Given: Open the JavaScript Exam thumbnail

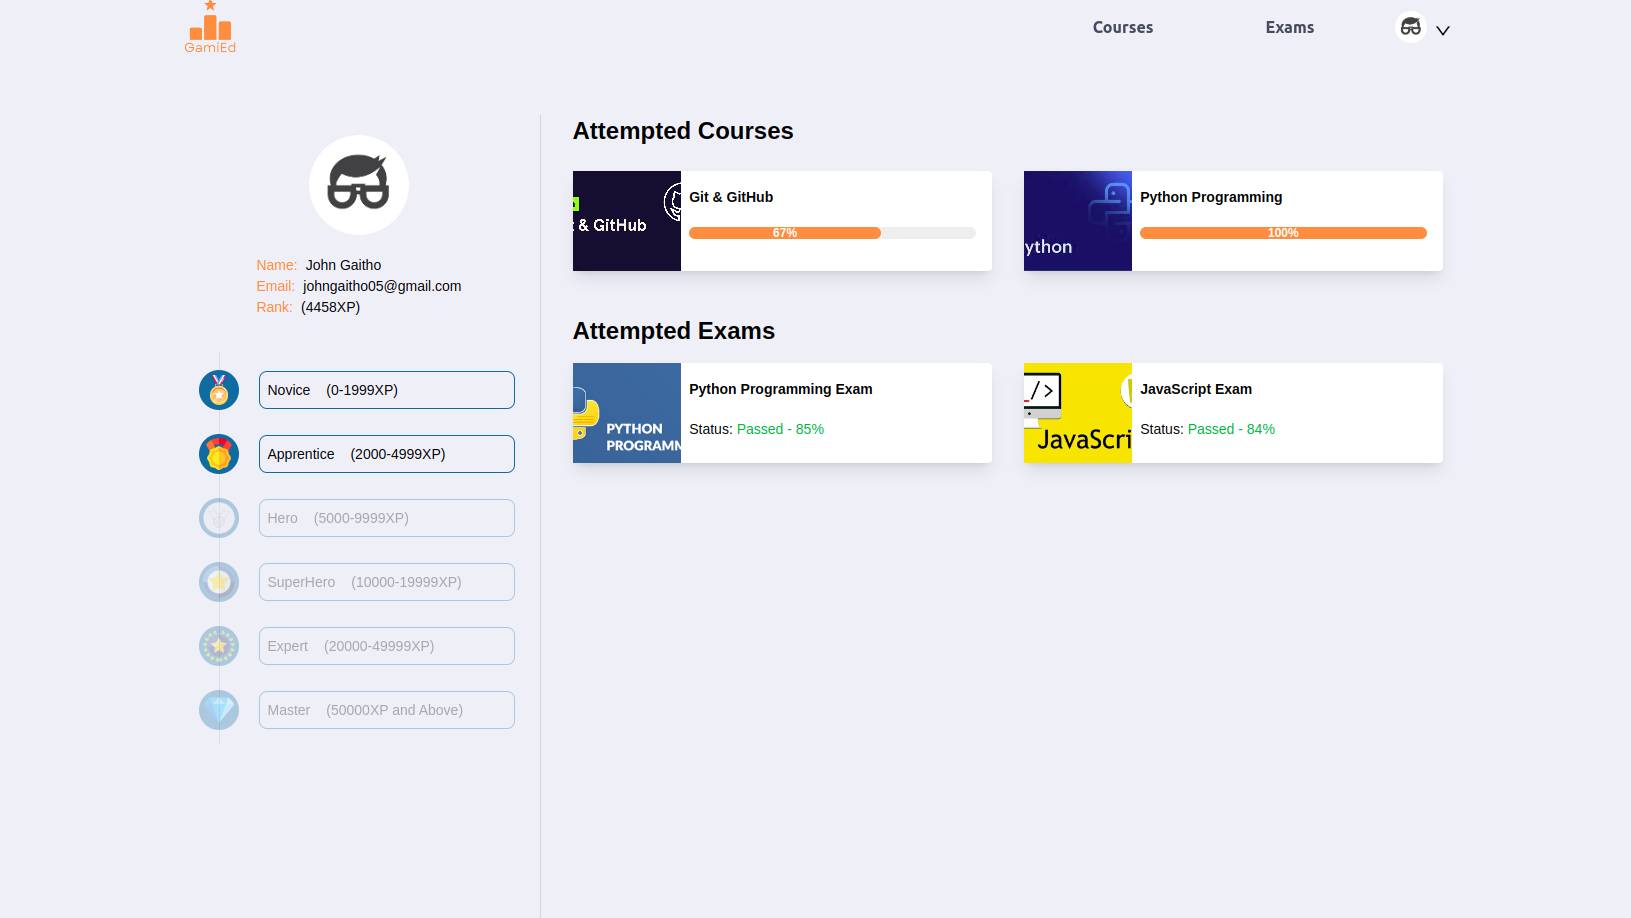Looking at the screenshot, I should pos(1078,413).
